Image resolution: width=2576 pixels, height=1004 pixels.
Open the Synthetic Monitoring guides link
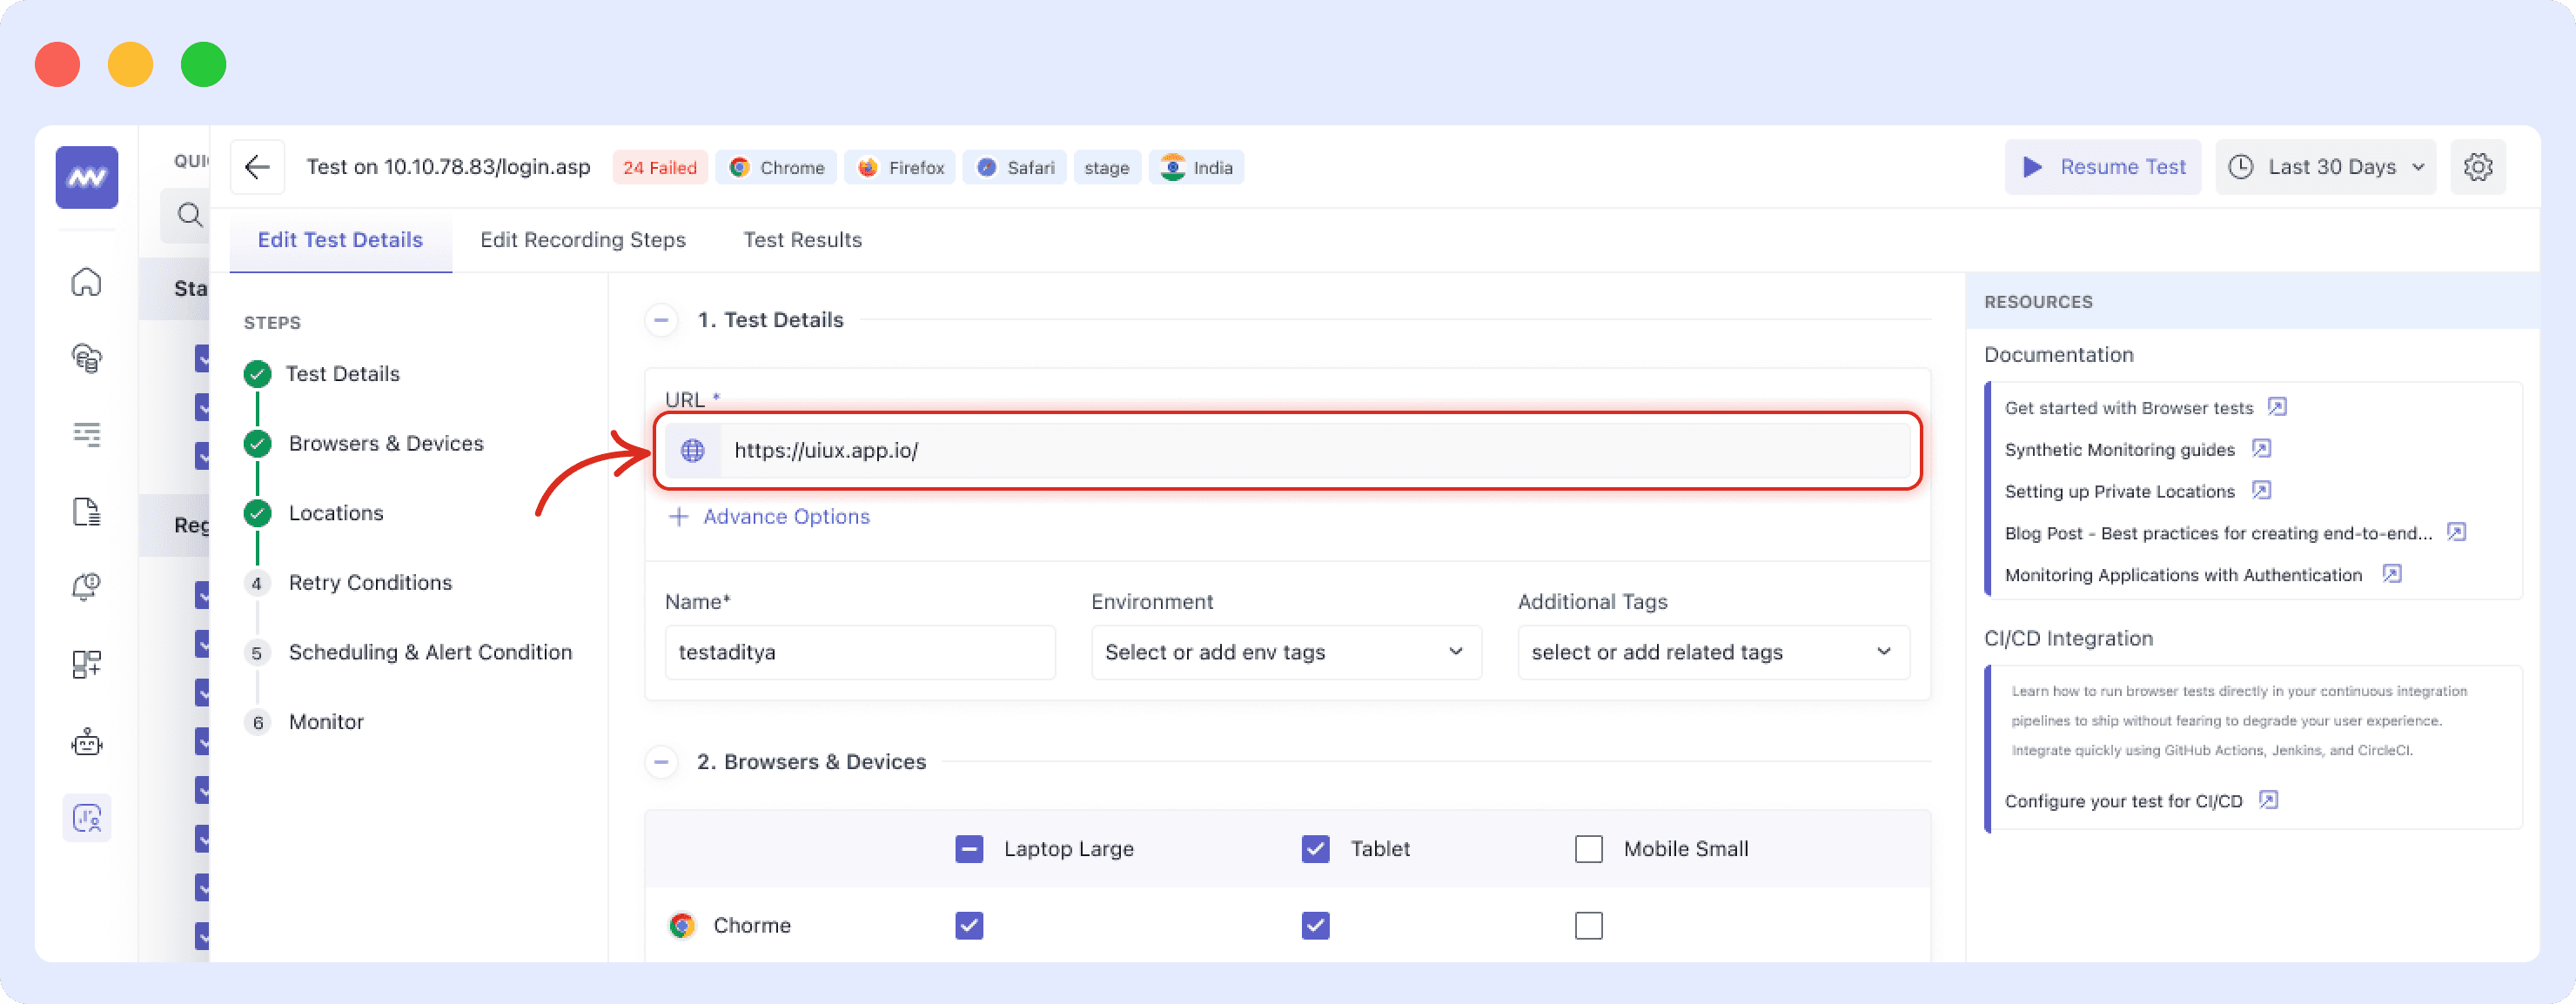point(2119,449)
